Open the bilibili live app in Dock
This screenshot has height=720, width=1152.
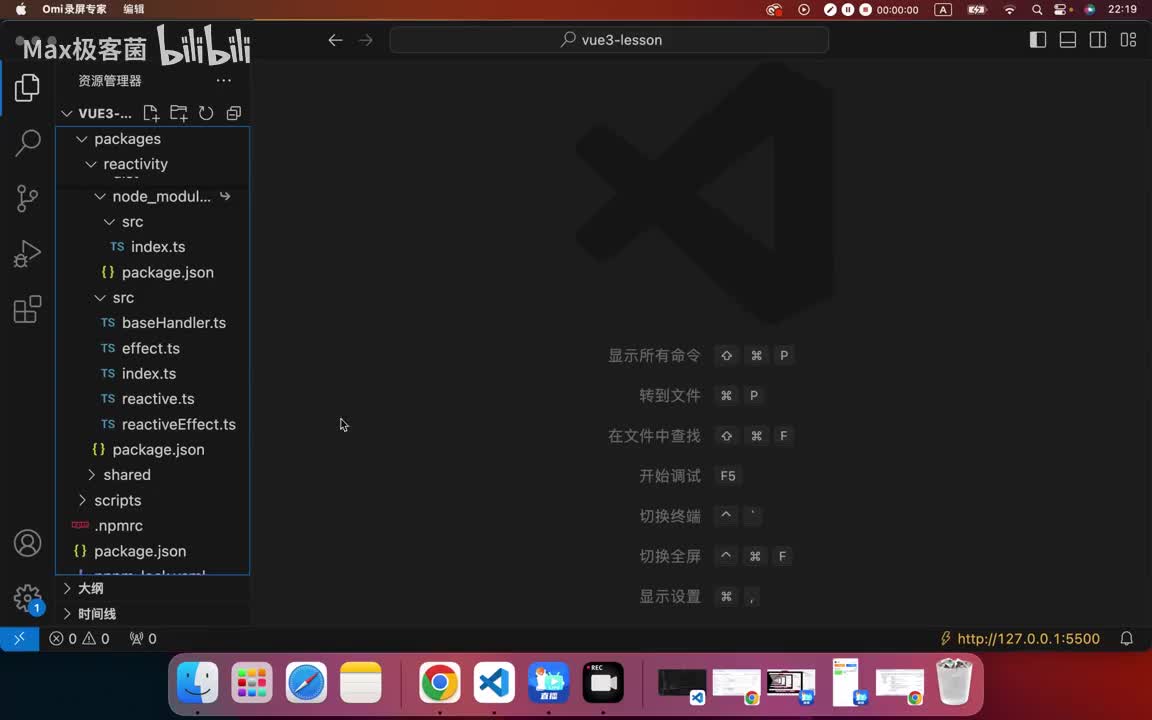coord(548,682)
